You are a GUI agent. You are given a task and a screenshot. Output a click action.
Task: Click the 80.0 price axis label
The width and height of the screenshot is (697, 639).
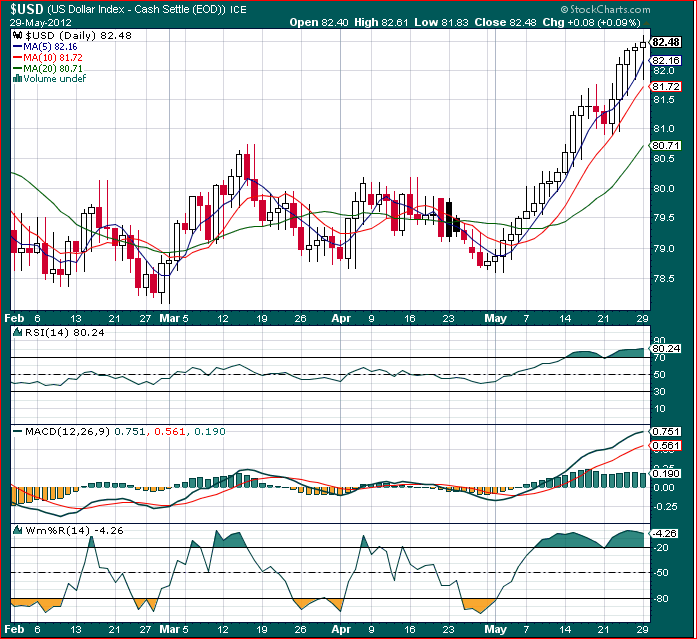pos(664,188)
